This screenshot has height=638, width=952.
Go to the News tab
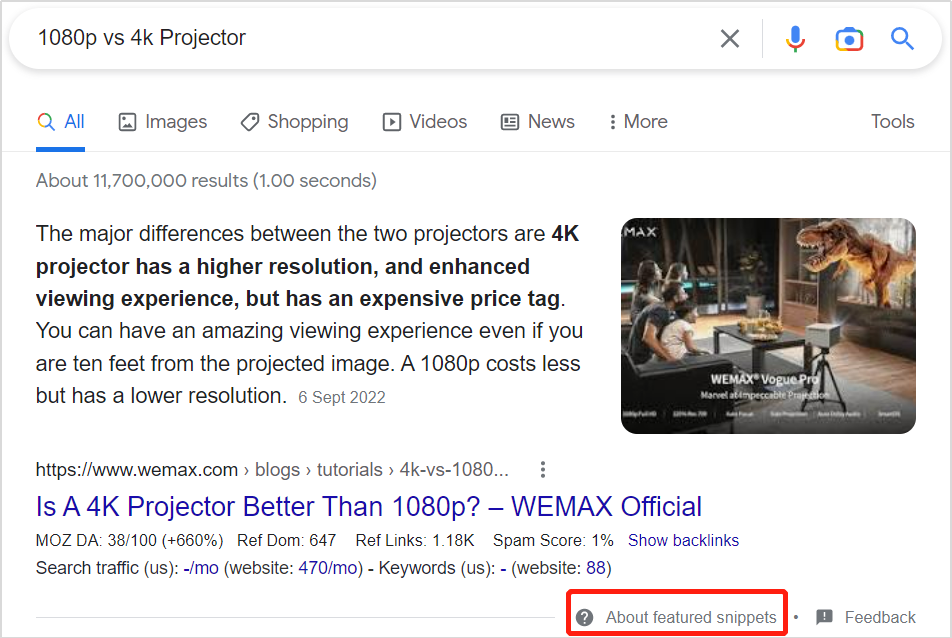point(537,122)
